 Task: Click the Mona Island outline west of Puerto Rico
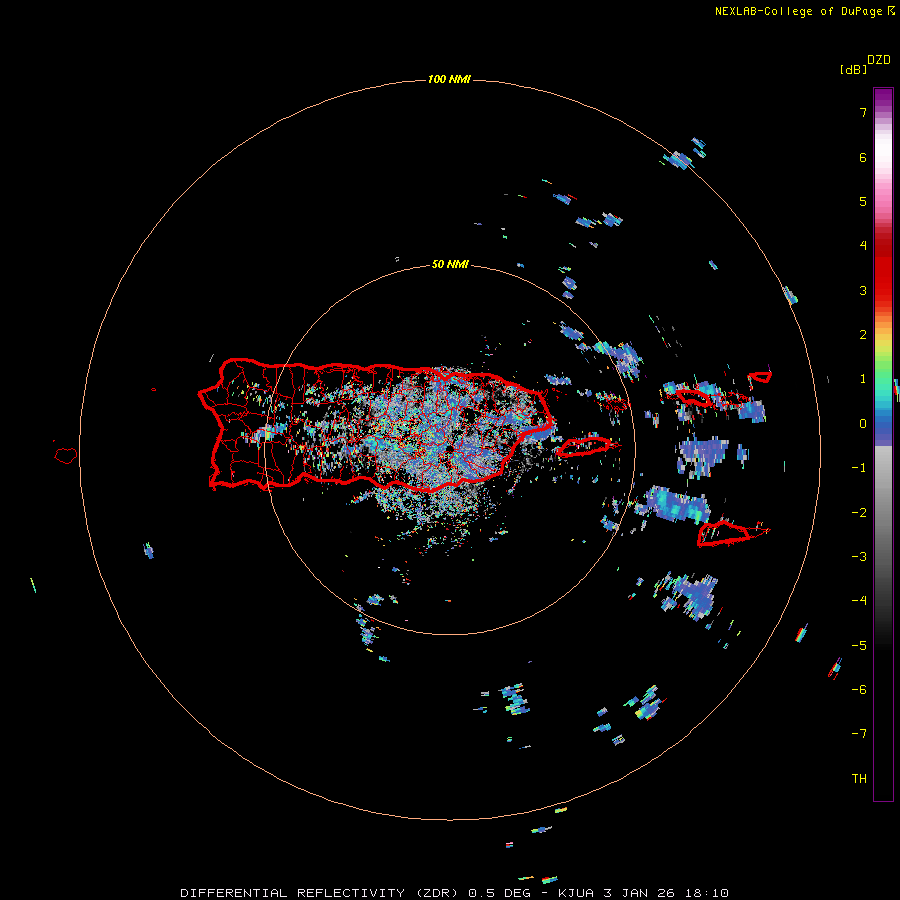coord(66,455)
